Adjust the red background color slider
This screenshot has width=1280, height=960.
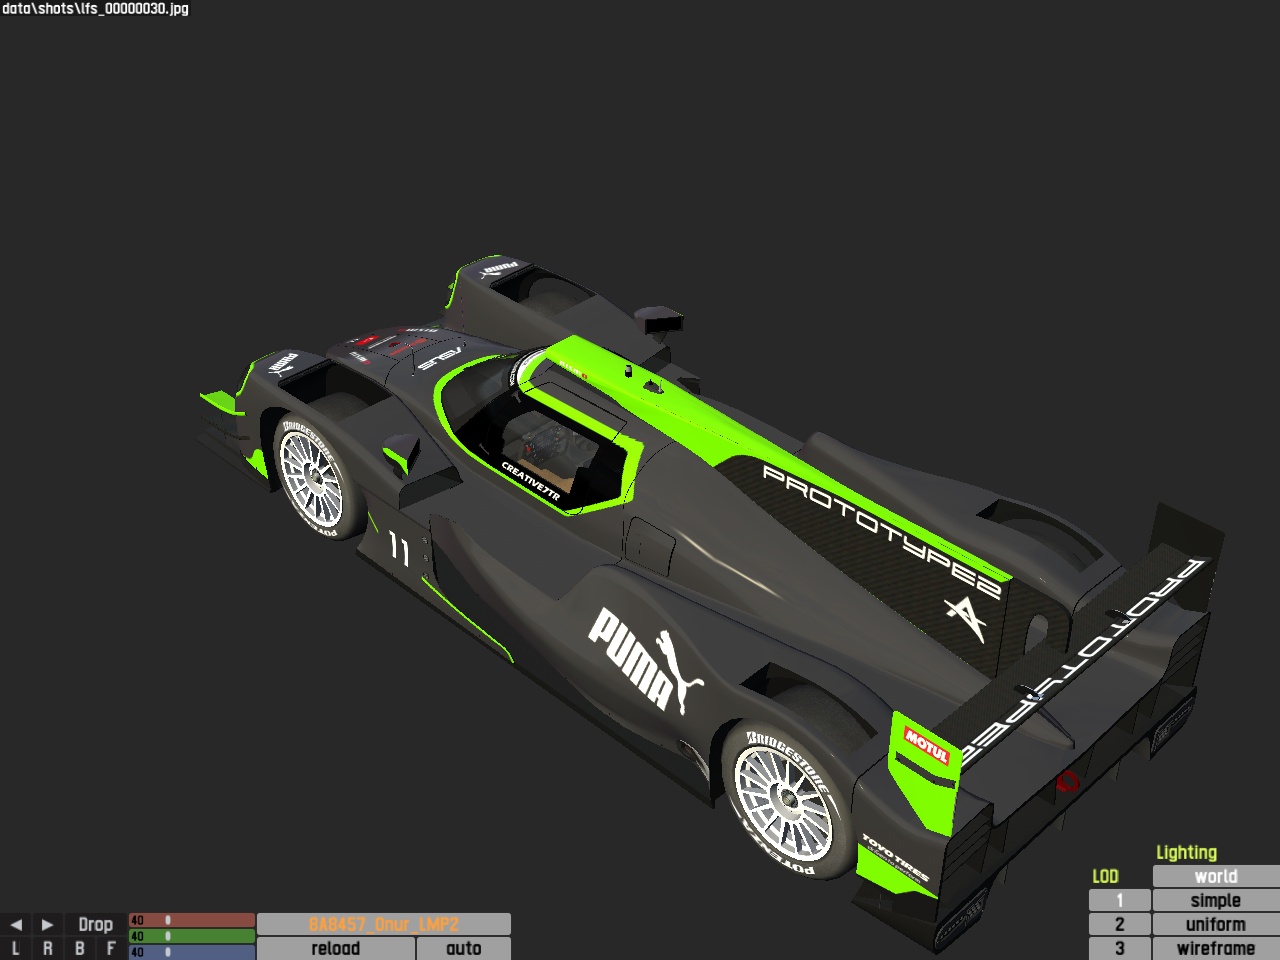click(x=192, y=920)
